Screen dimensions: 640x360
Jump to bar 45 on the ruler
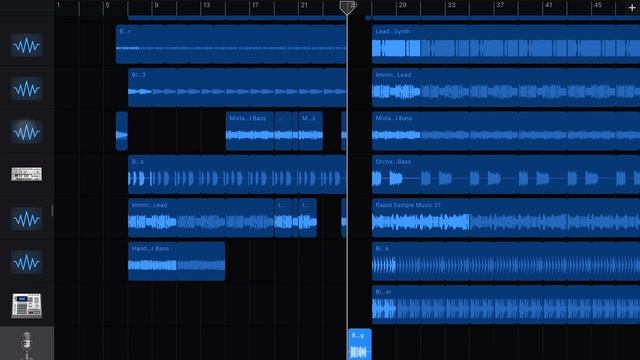(598, 5)
